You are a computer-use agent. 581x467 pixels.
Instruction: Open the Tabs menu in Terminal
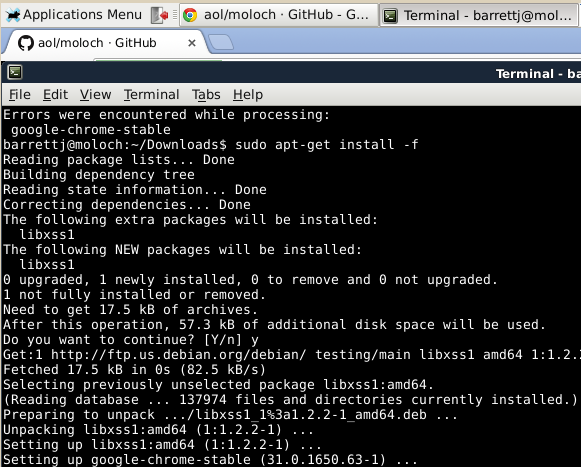[x=206, y=95]
